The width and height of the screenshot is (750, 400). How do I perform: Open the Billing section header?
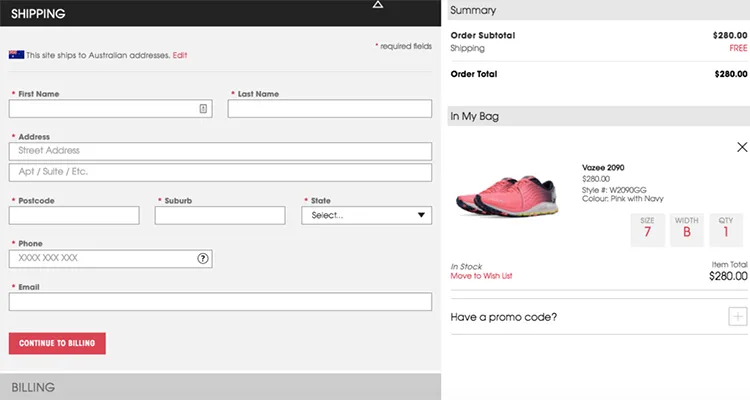click(220, 387)
